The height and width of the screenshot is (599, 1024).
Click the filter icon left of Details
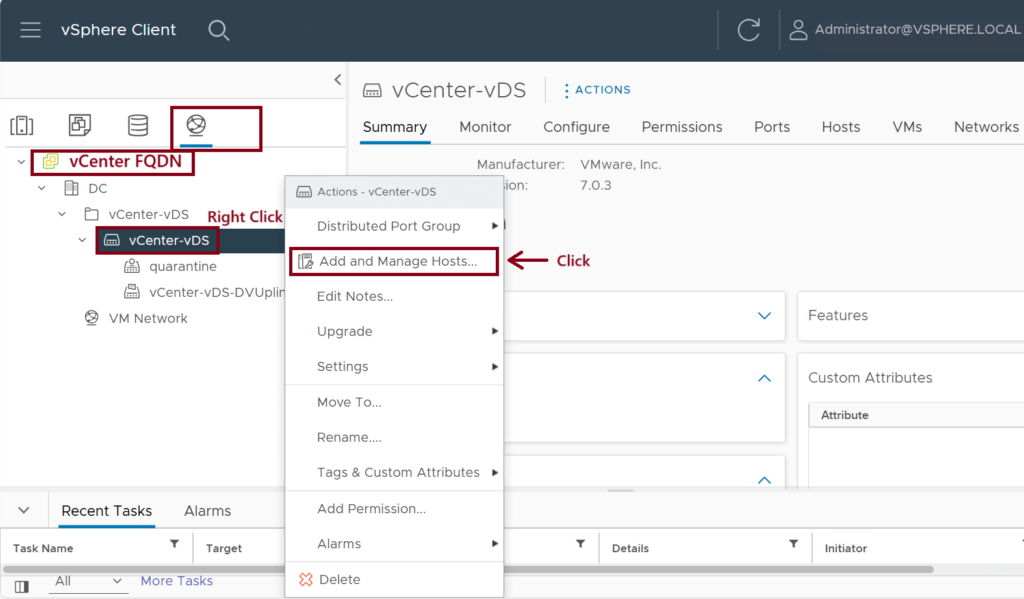[x=580, y=544]
